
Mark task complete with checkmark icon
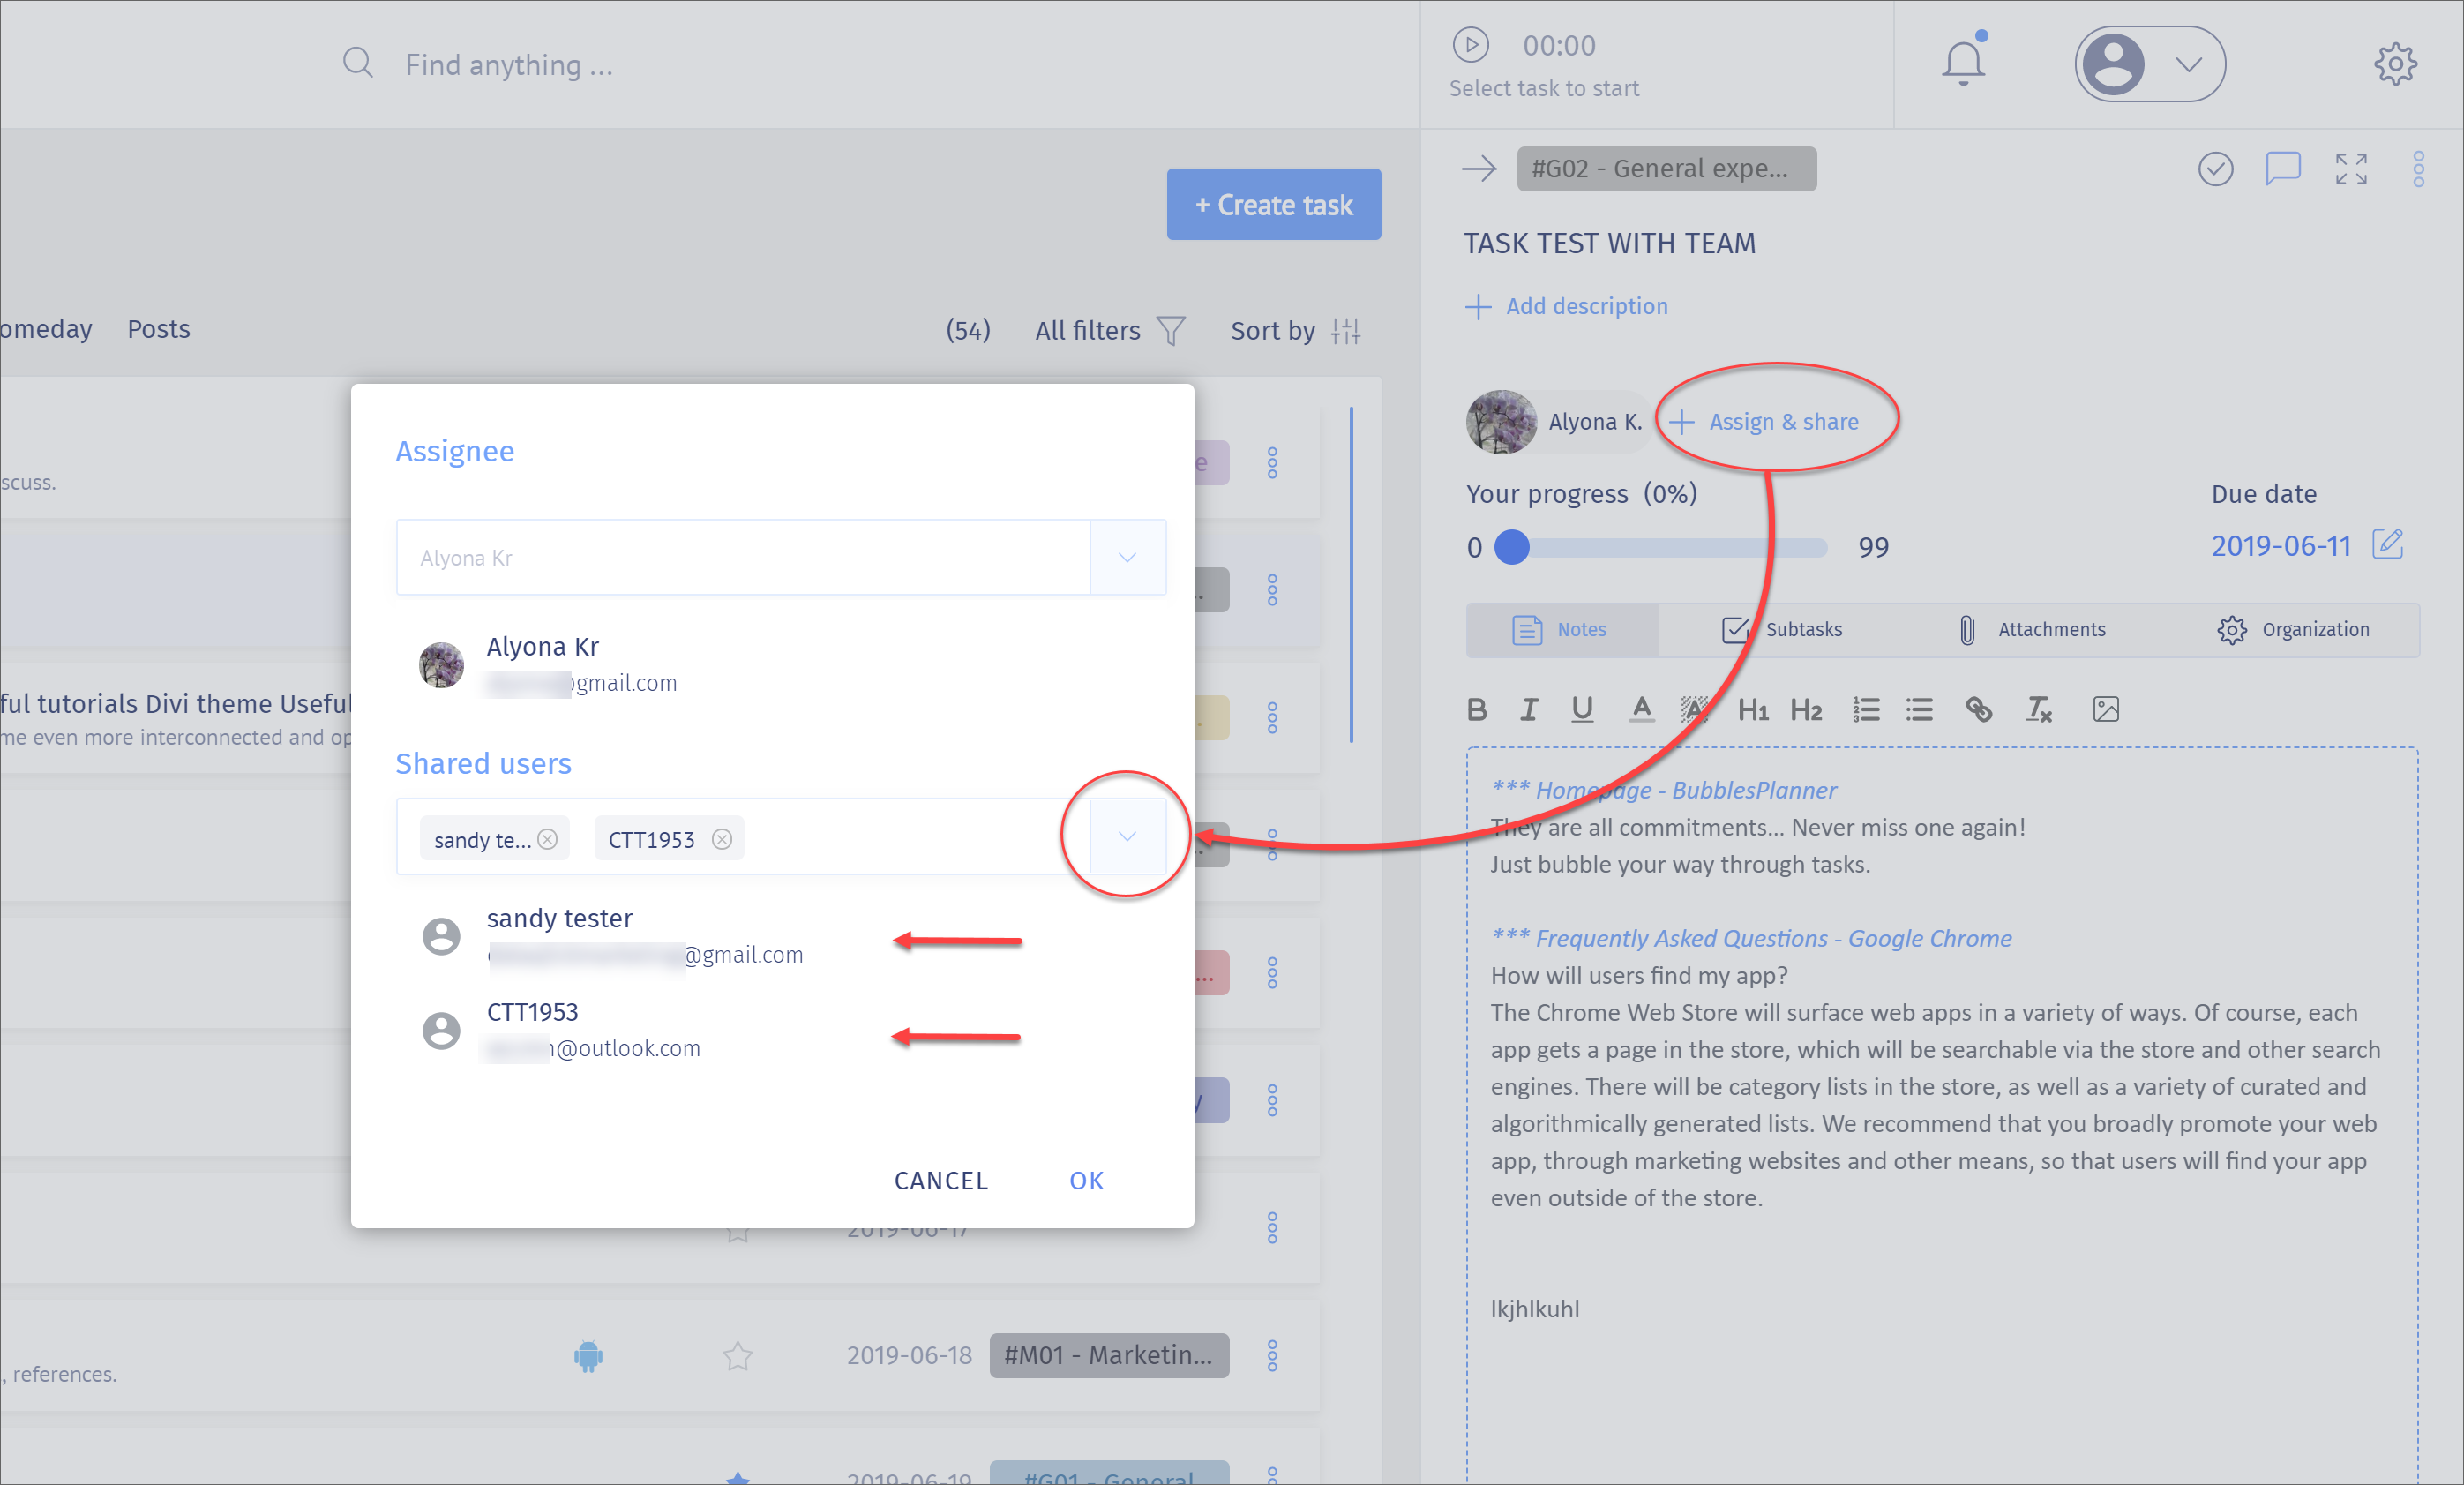(2215, 169)
